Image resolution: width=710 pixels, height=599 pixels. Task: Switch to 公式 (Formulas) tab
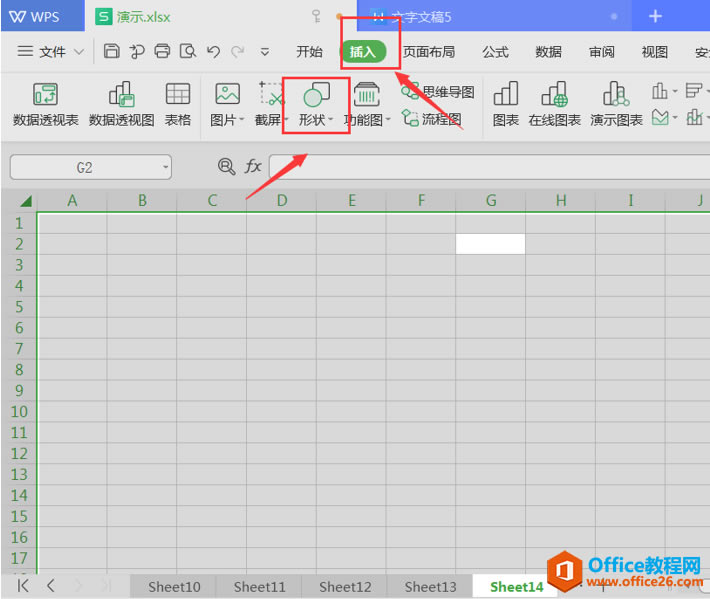click(x=495, y=52)
